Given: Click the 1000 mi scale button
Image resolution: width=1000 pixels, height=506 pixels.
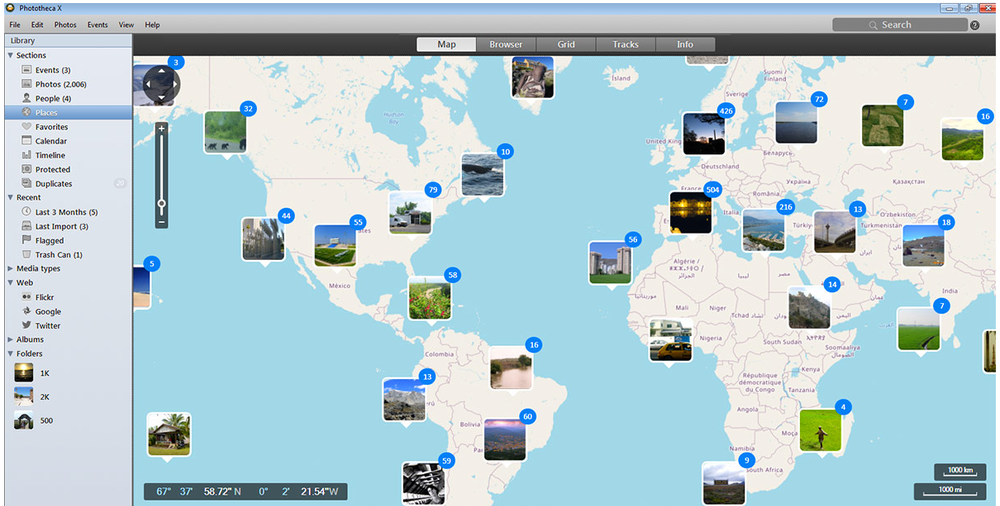Looking at the screenshot, I should click(x=950, y=490).
